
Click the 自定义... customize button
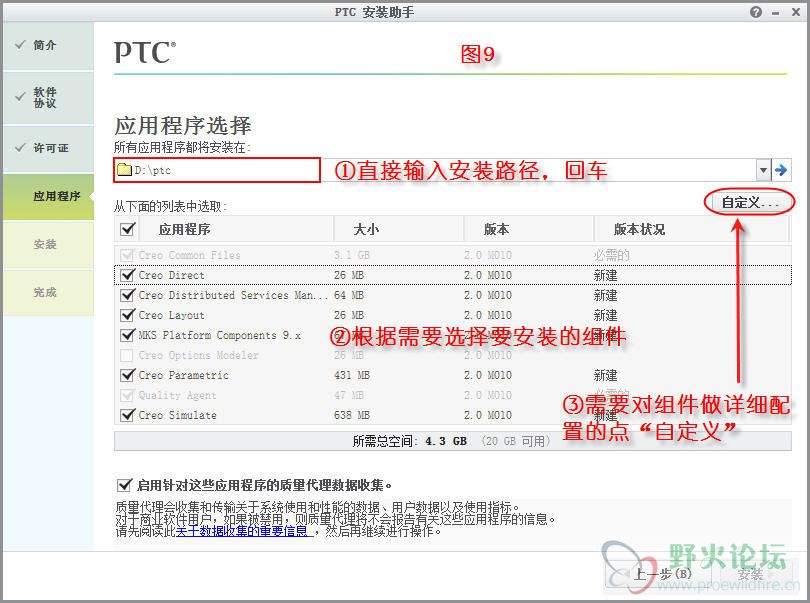point(749,203)
